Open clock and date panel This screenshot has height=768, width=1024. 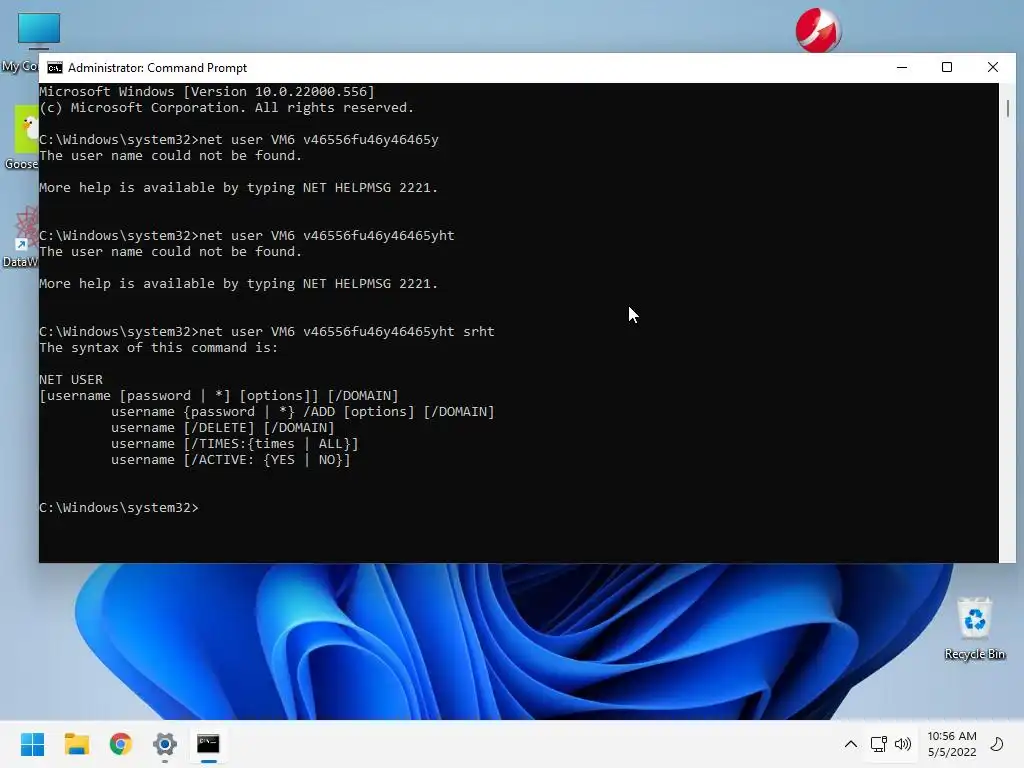pos(952,744)
